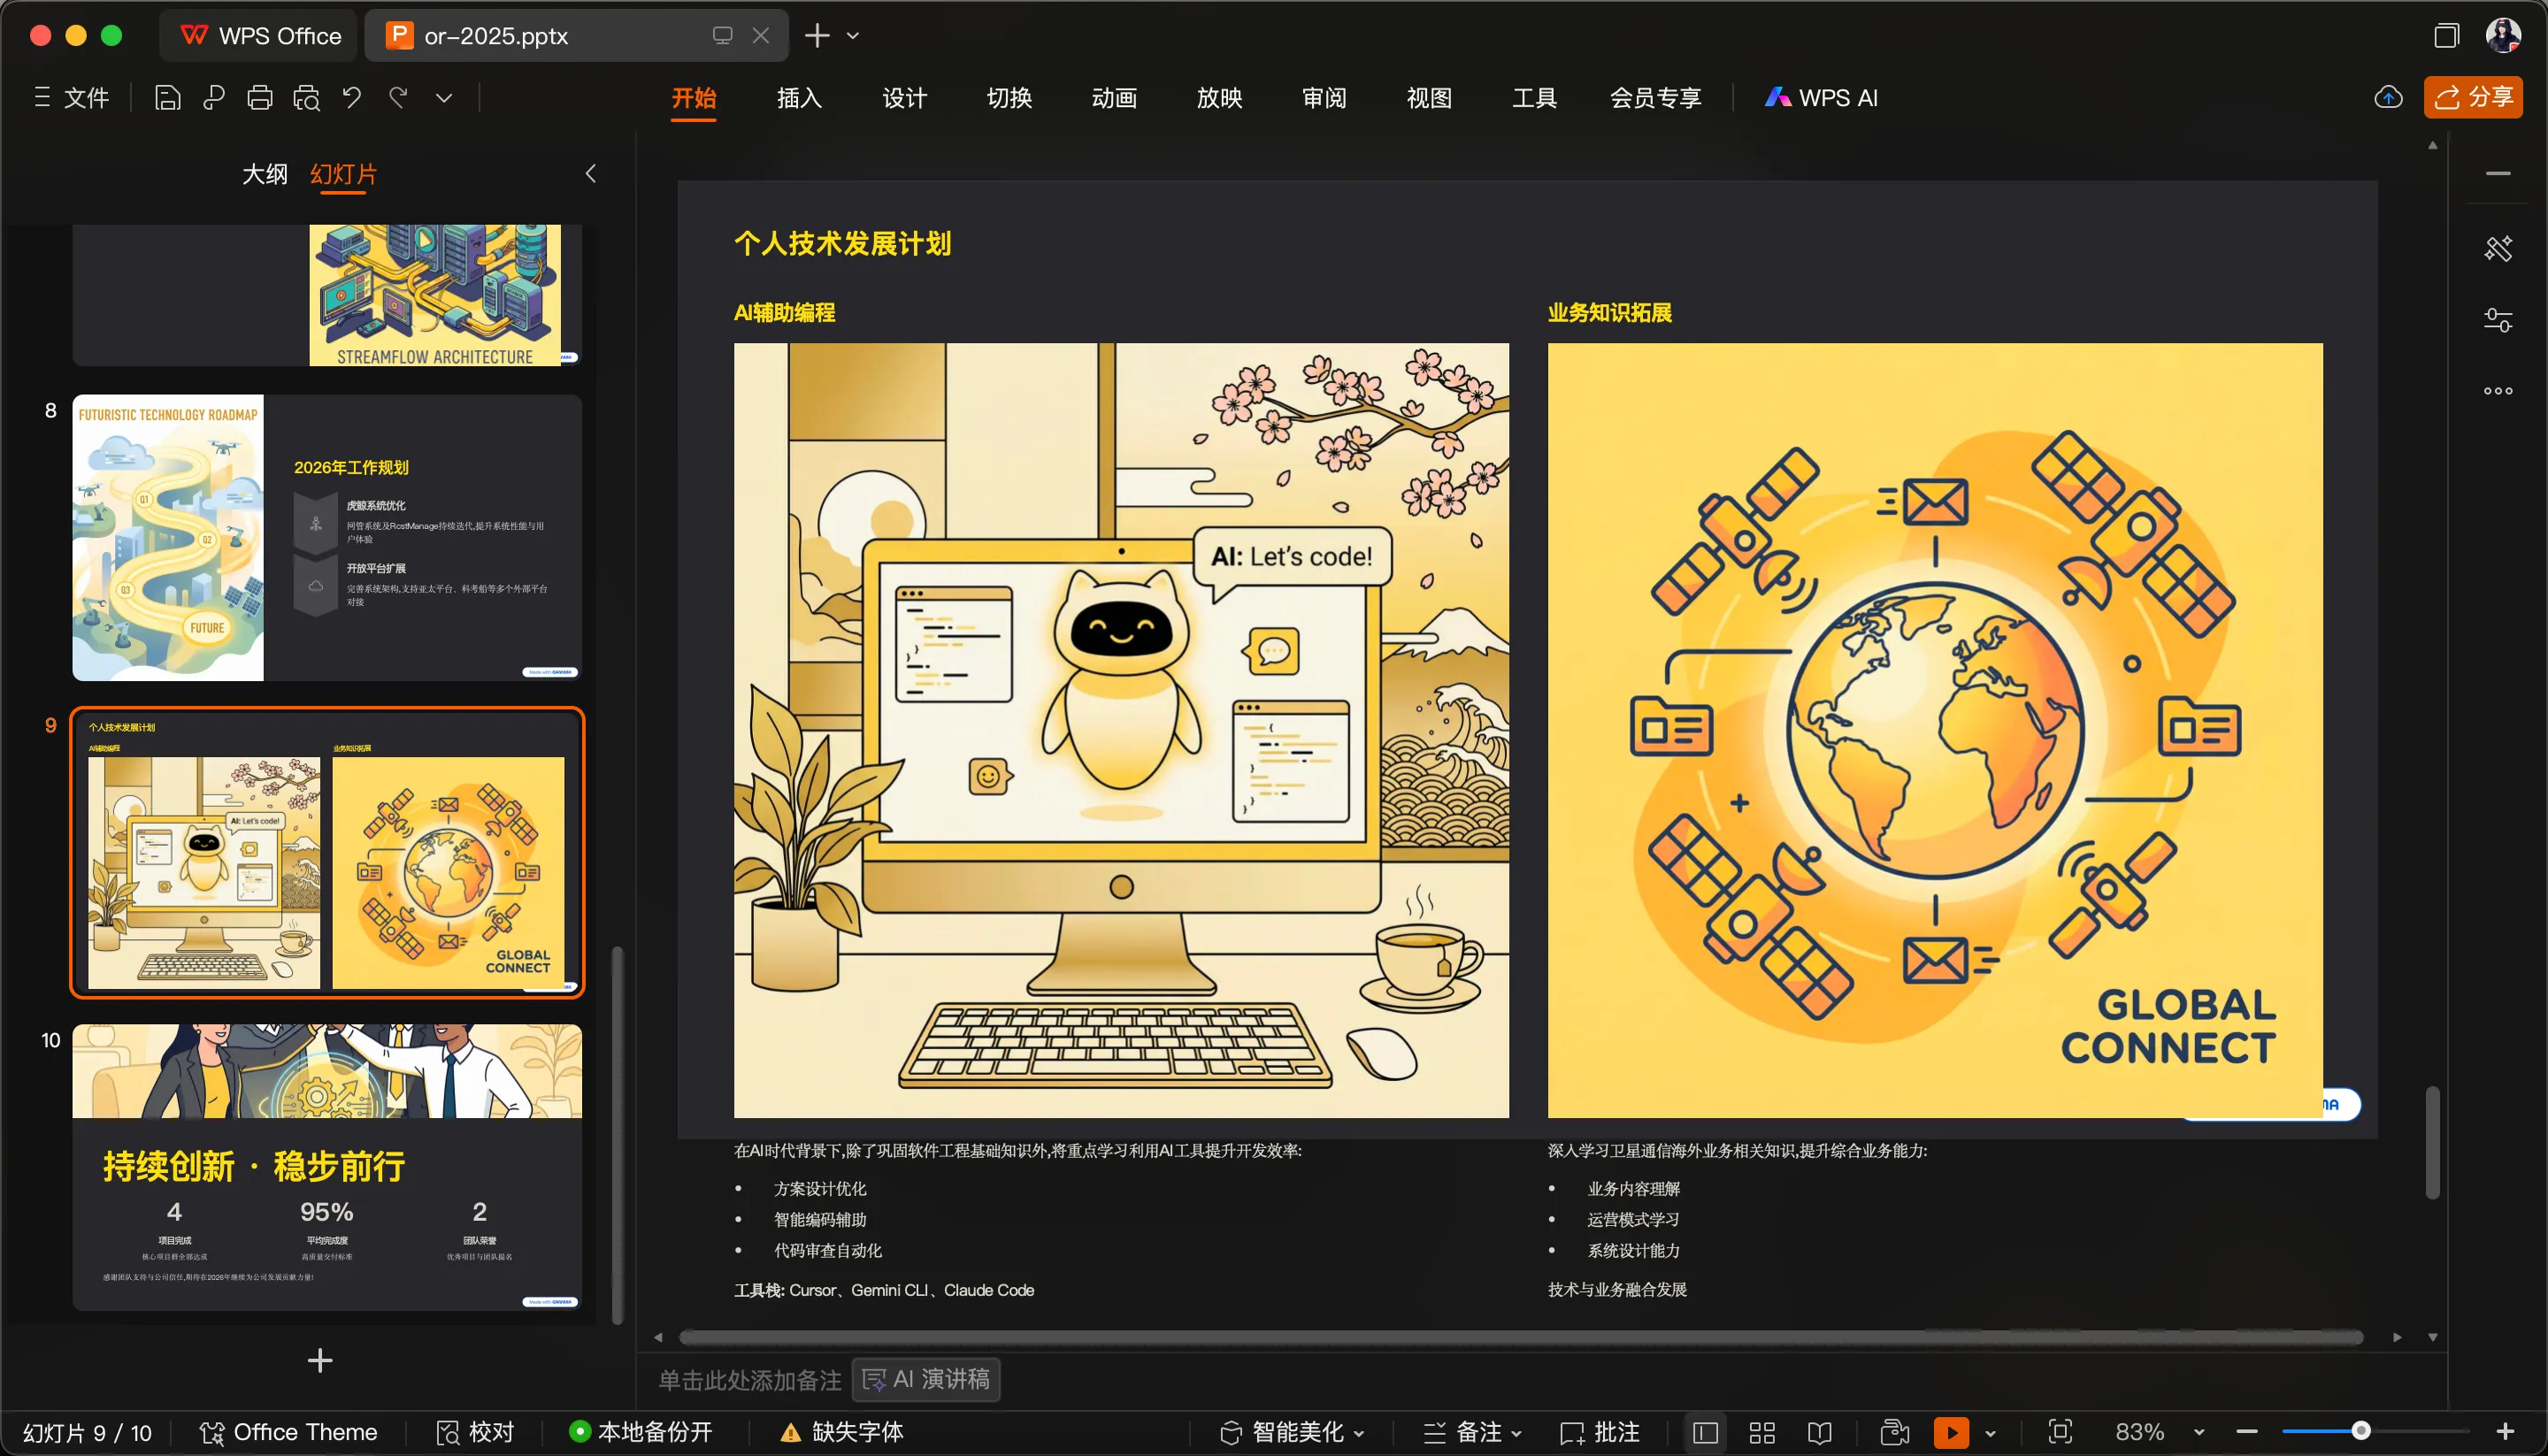Click the Office Theme status bar item
Viewport: 2548px width, 1456px height.
[x=288, y=1432]
